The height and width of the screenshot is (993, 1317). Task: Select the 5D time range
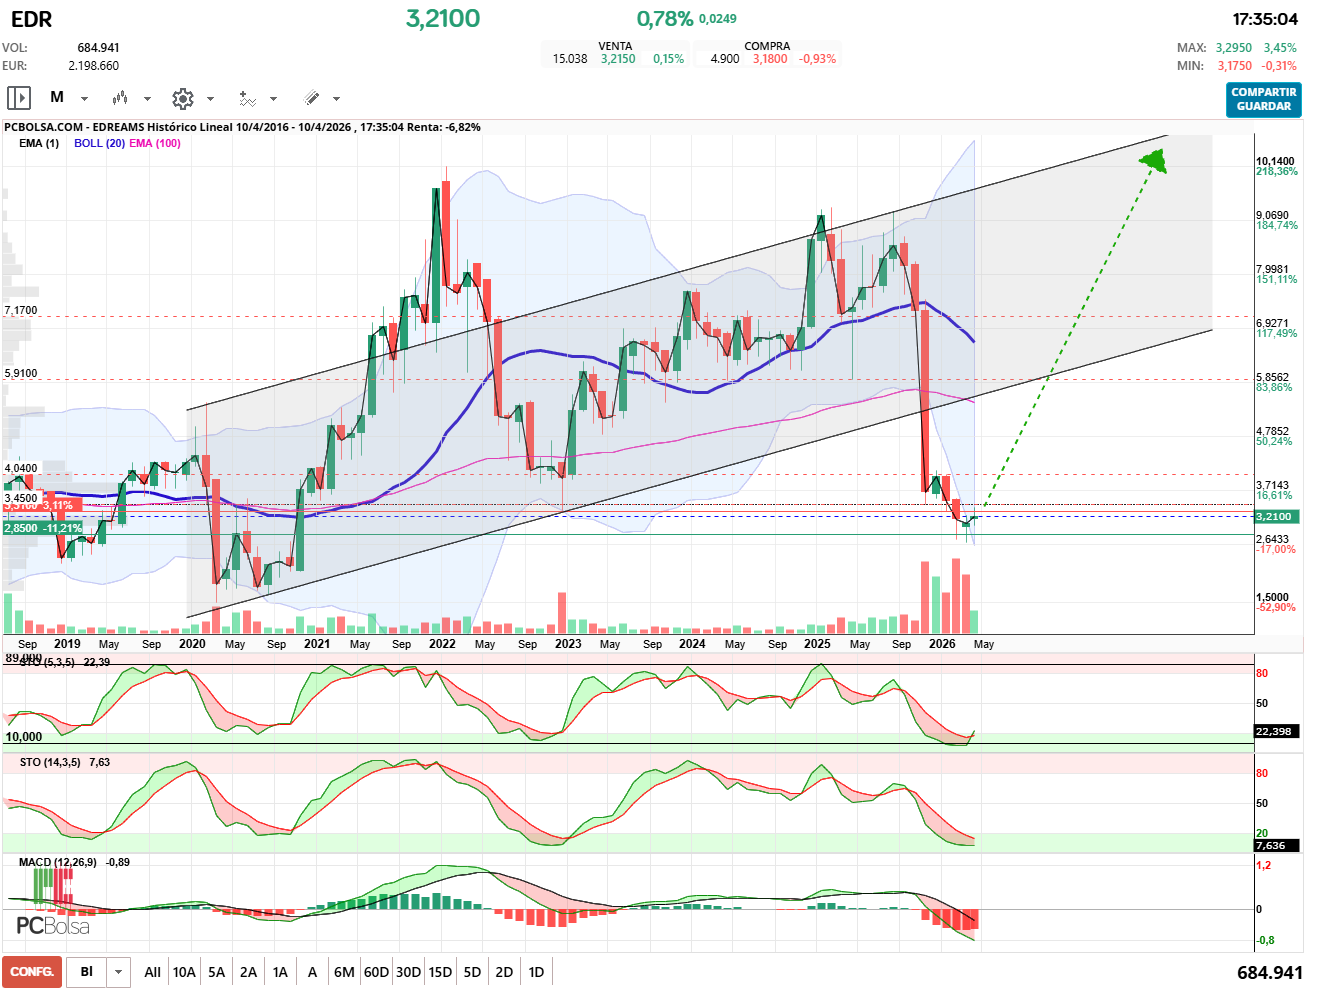pos(472,972)
